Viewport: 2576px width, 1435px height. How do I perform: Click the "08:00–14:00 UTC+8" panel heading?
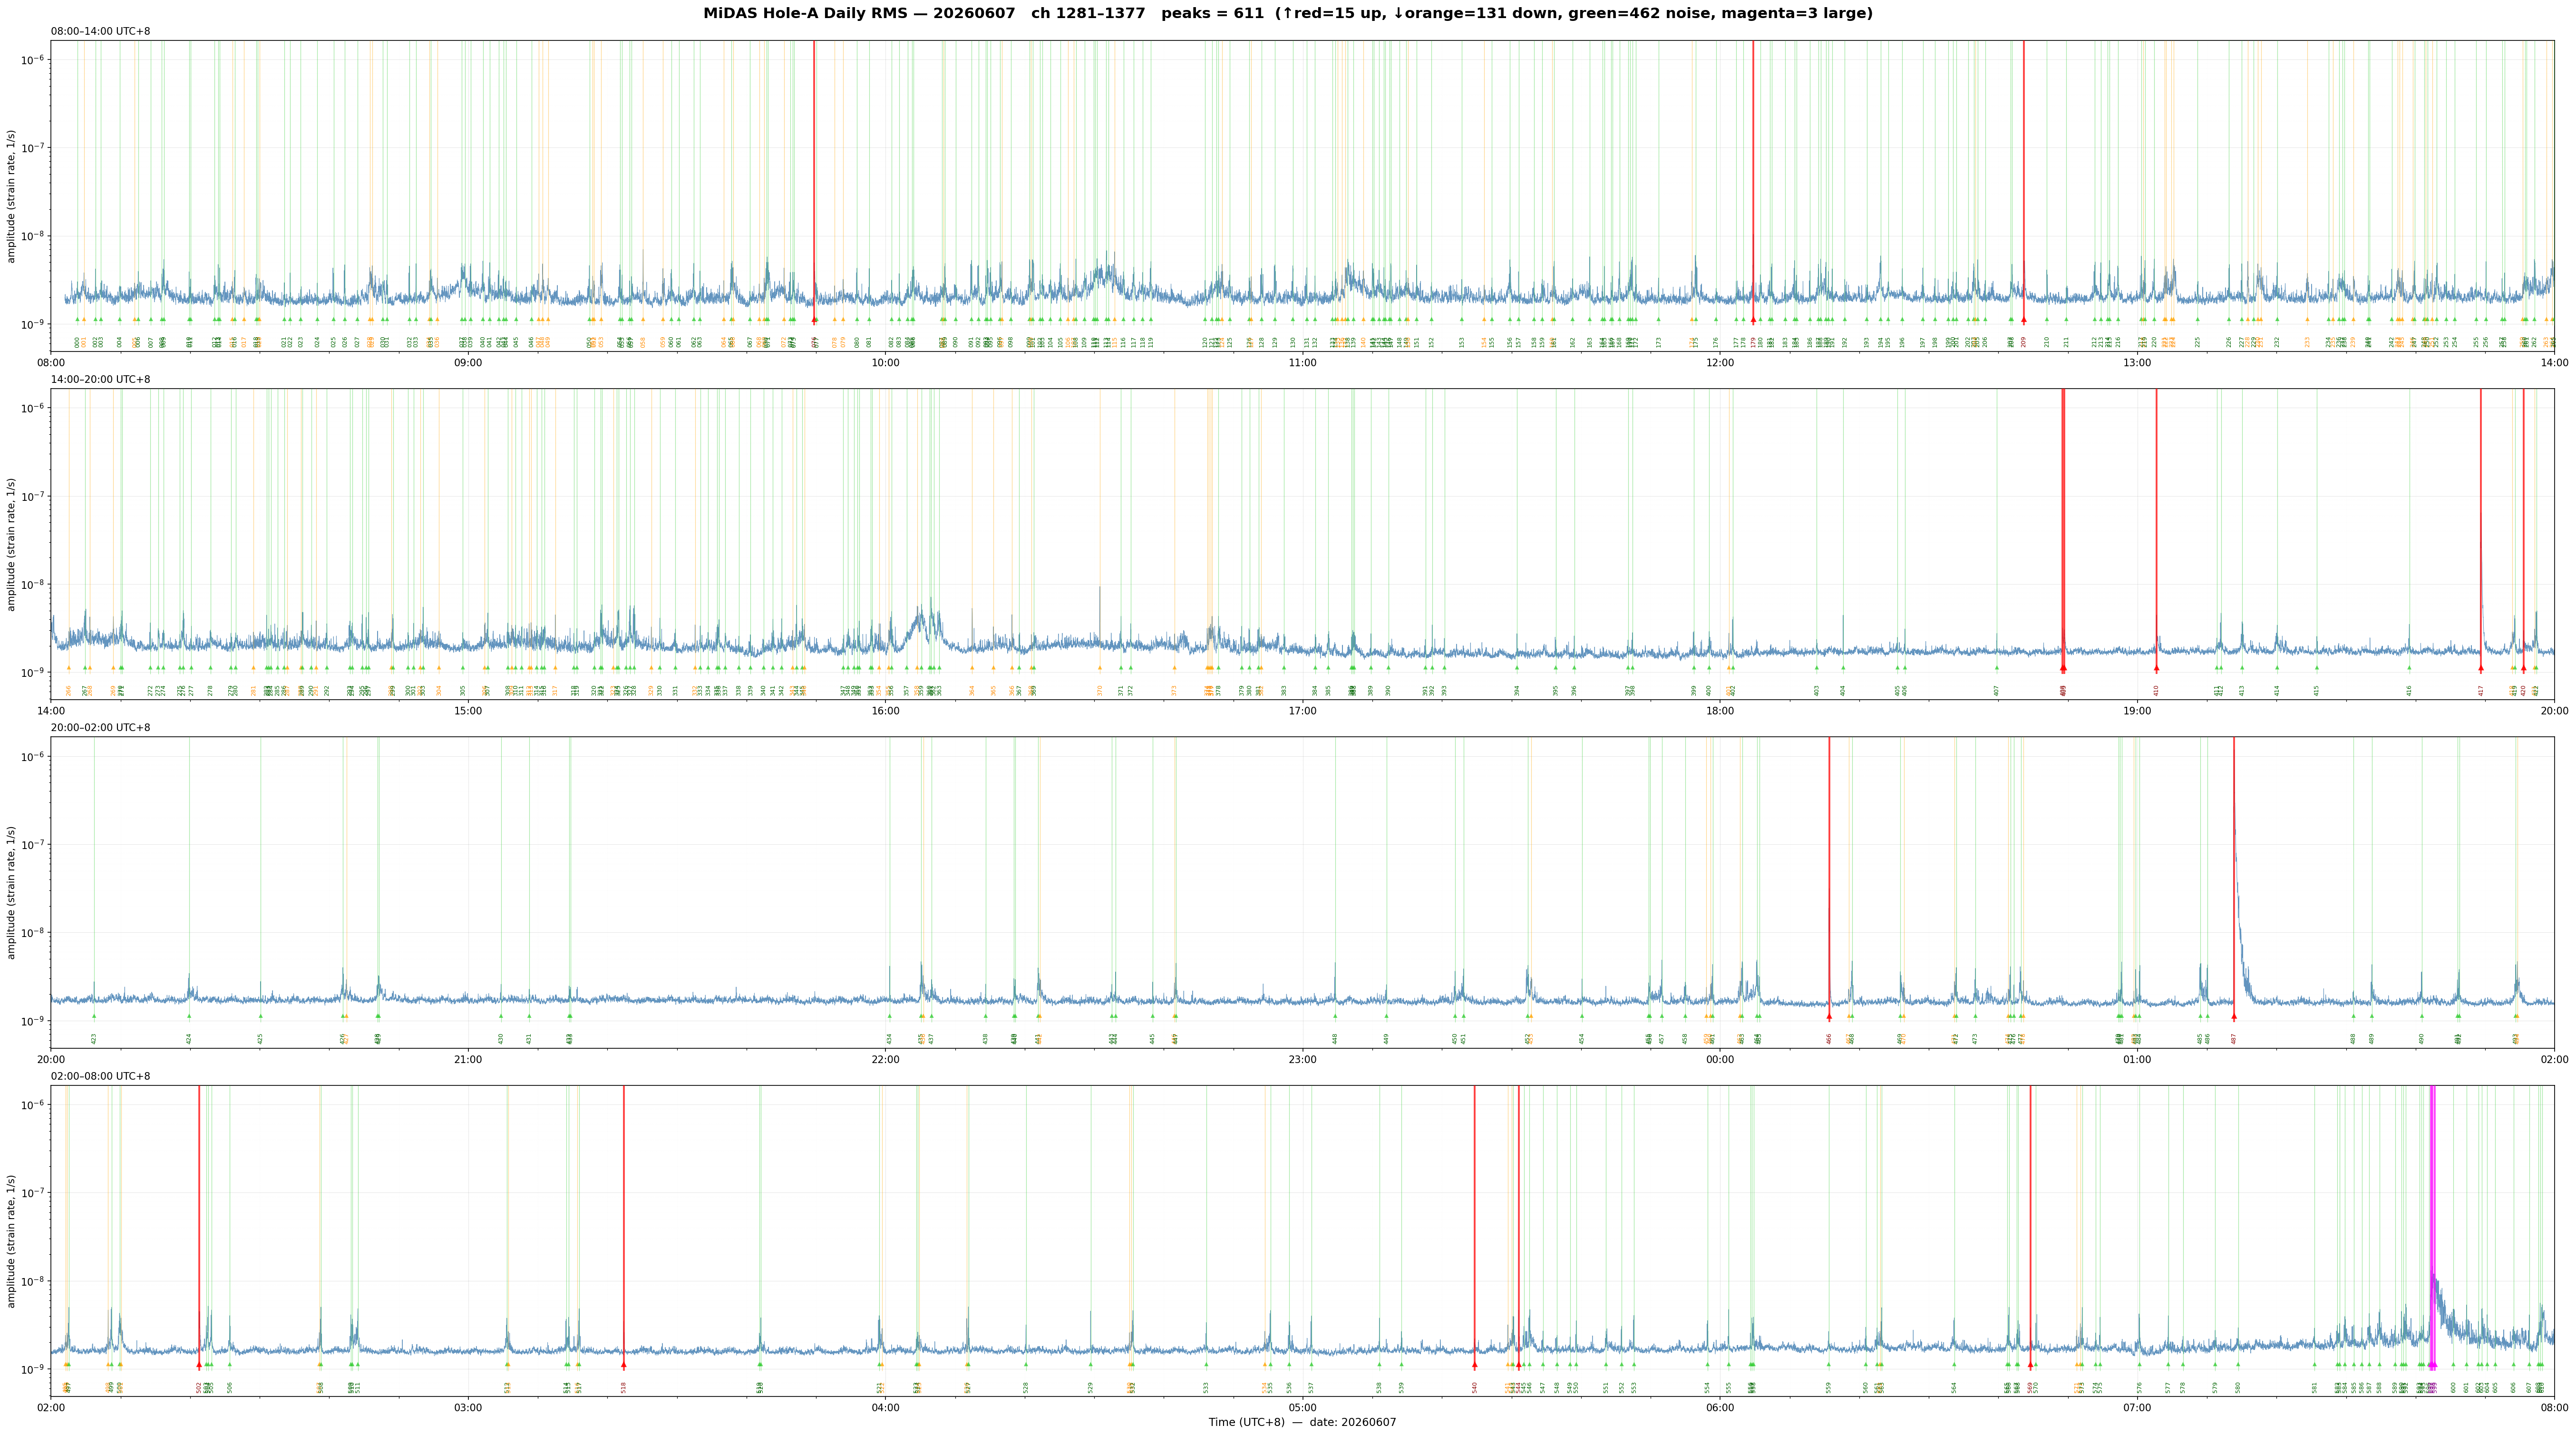coord(101,32)
